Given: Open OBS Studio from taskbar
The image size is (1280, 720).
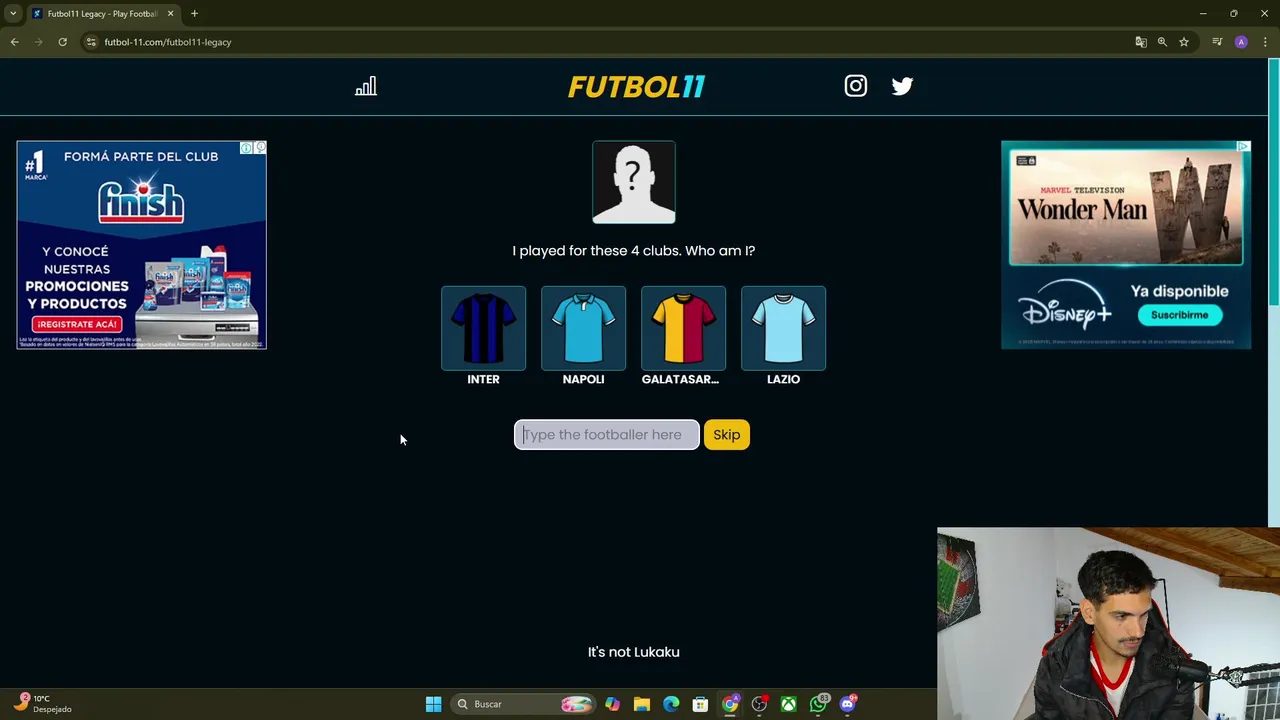Looking at the screenshot, I should (760, 704).
